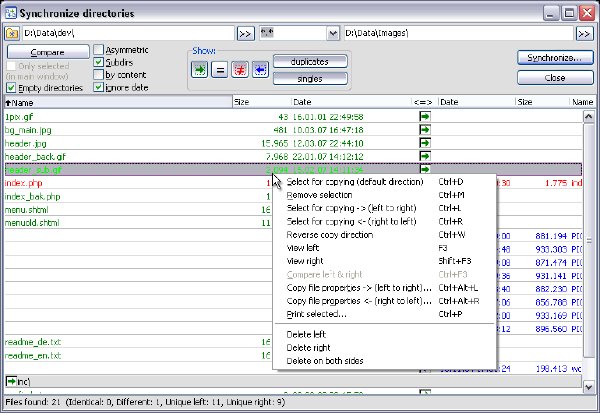Viewport: 600px width, 413px height.
Task: Click the right directory path D:\Data\Images\ field
Action: coord(458,33)
